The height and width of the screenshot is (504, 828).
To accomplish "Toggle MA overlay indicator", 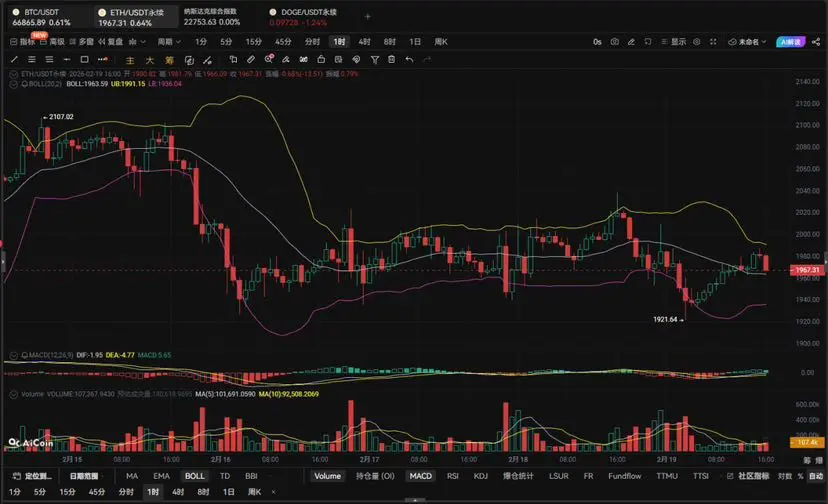I will pyautogui.click(x=132, y=476).
